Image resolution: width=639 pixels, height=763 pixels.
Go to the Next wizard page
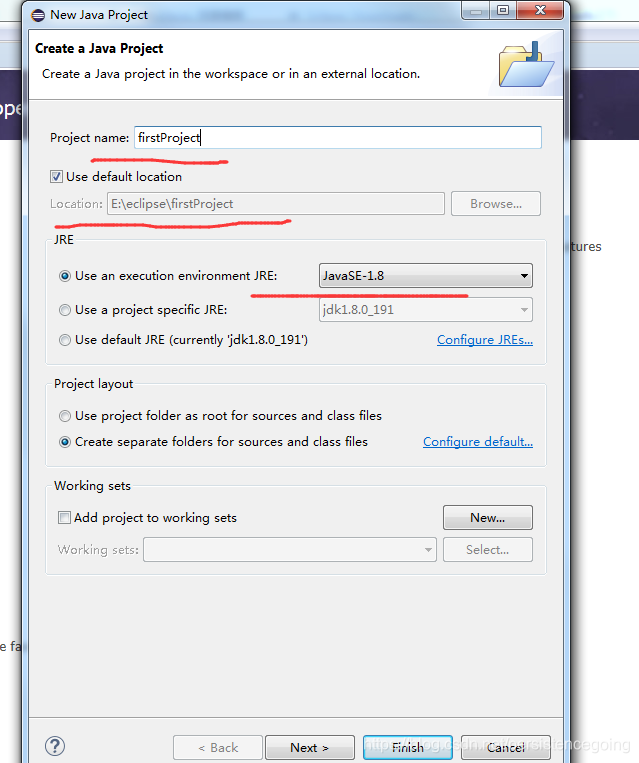310,747
